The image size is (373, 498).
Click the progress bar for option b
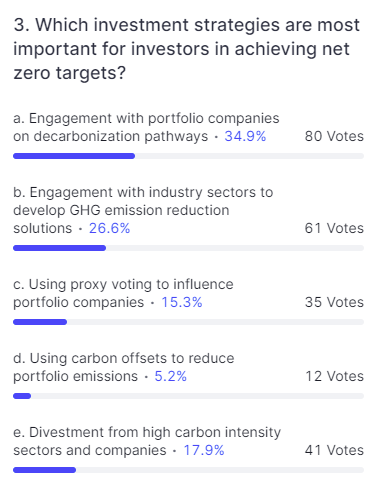188,248
